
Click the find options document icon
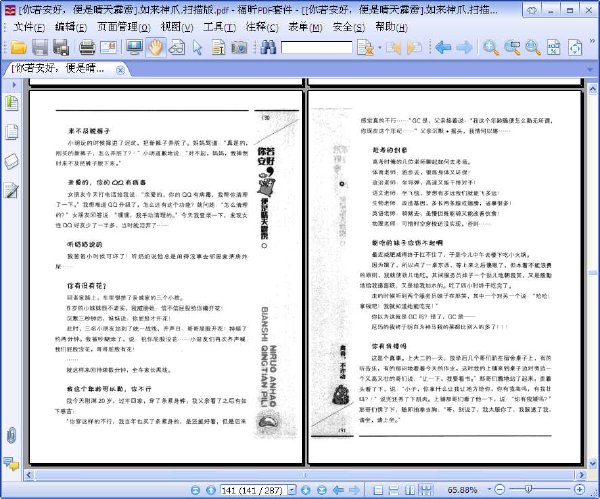365,48
